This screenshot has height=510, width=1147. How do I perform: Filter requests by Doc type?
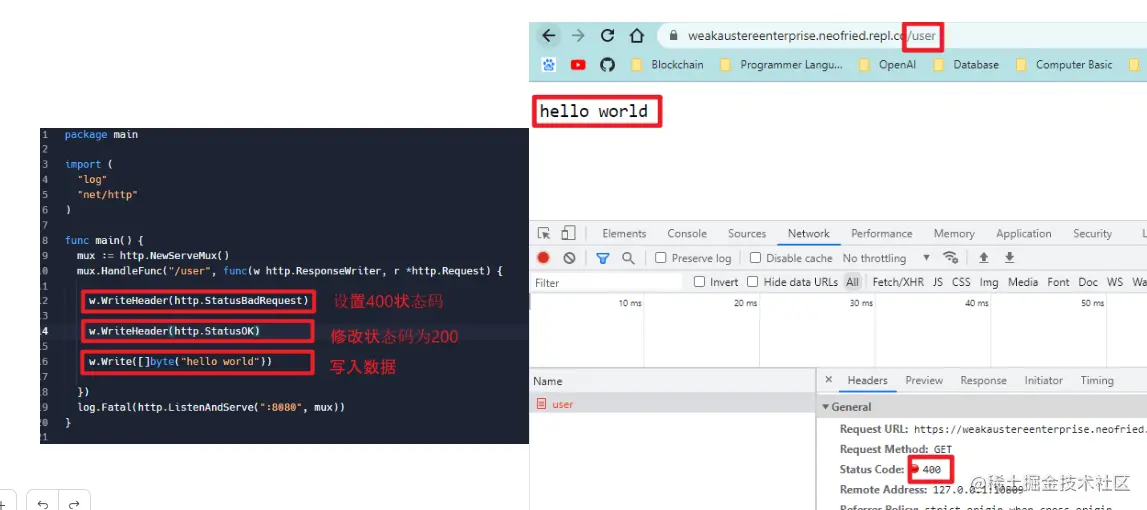pos(1088,282)
